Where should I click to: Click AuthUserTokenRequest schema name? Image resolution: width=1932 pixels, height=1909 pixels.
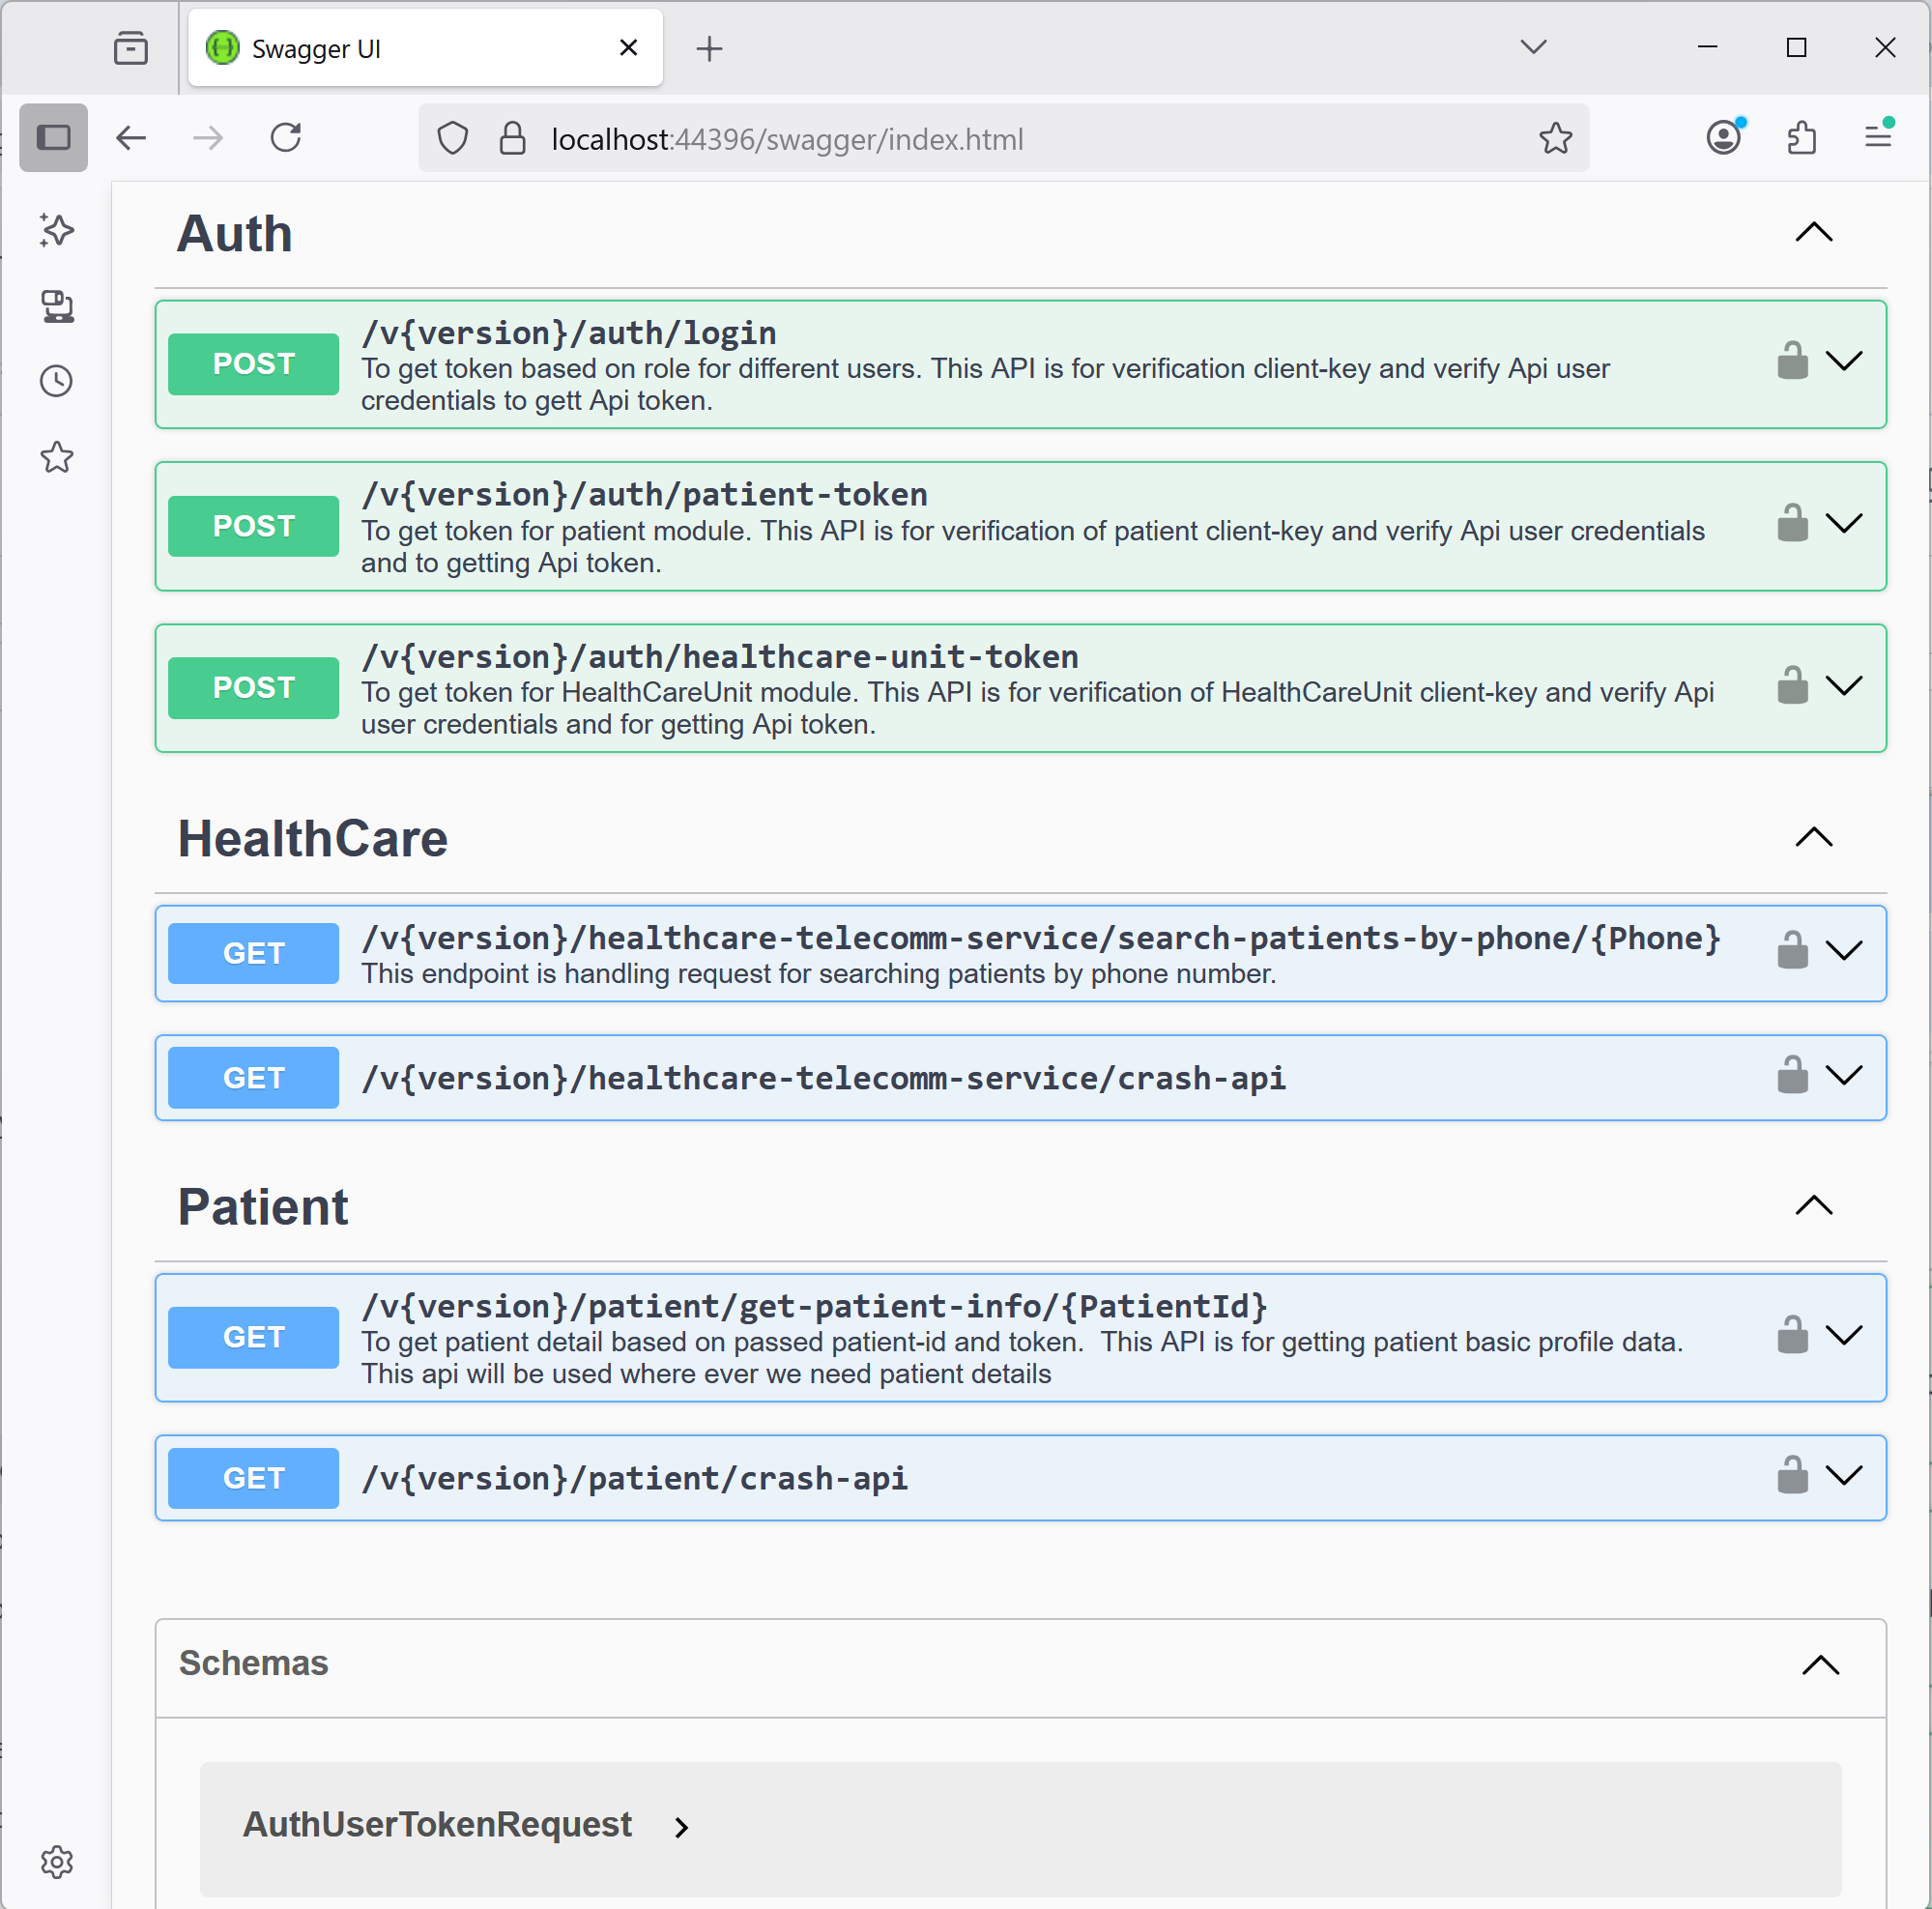tap(437, 1825)
